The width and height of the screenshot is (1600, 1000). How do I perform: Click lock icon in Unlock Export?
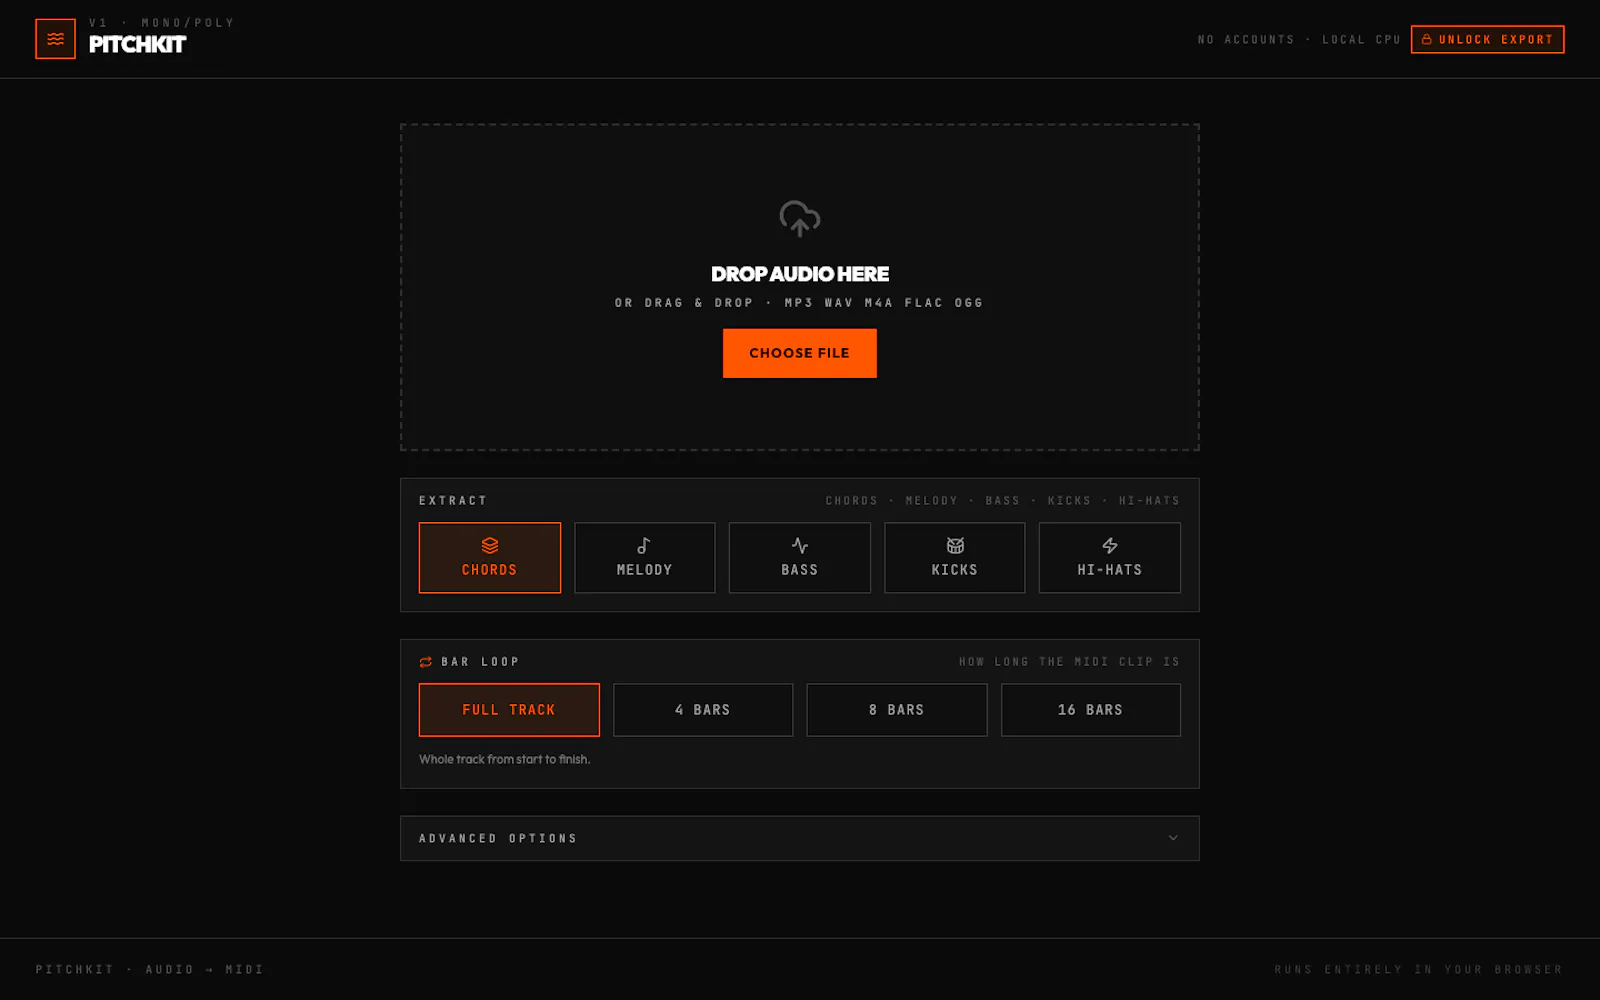tap(1427, 40)
